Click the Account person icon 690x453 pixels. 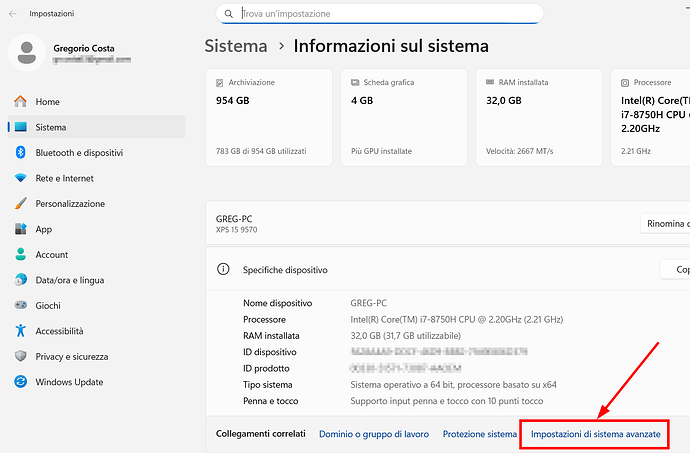tap(21, 254)
